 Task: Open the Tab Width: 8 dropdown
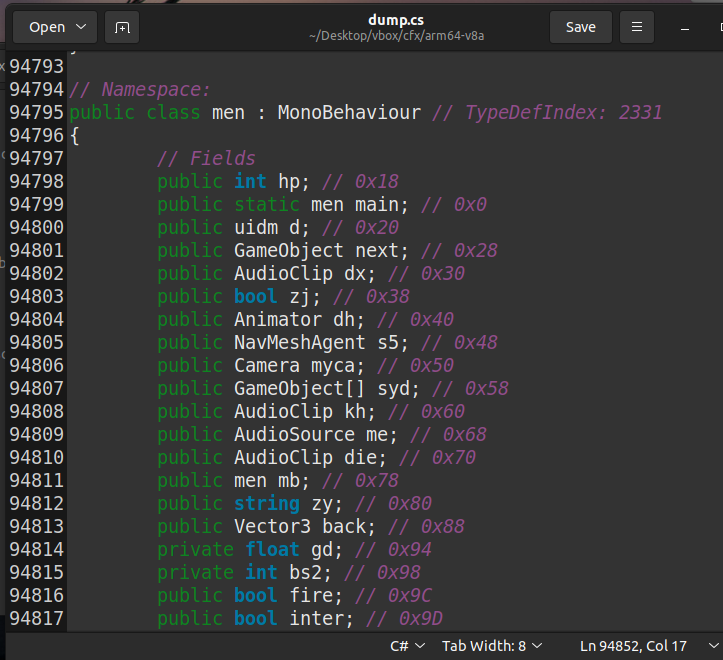coord(492,646)
